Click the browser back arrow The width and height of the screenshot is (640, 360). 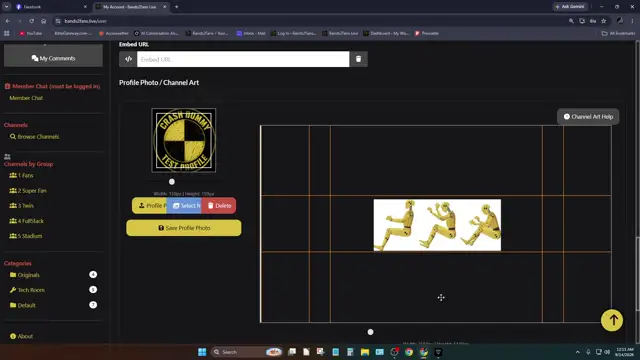pyautogui.click(x=8, y=21)
